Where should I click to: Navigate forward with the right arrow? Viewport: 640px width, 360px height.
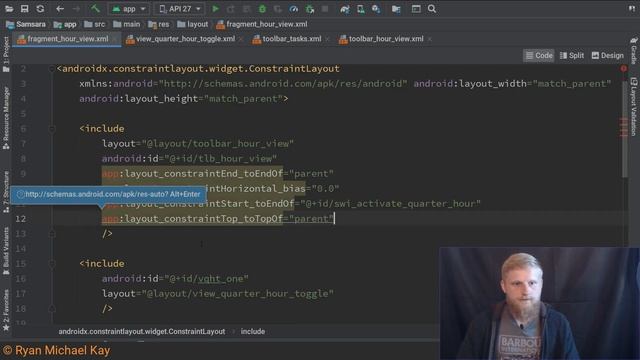click(76, 9)
